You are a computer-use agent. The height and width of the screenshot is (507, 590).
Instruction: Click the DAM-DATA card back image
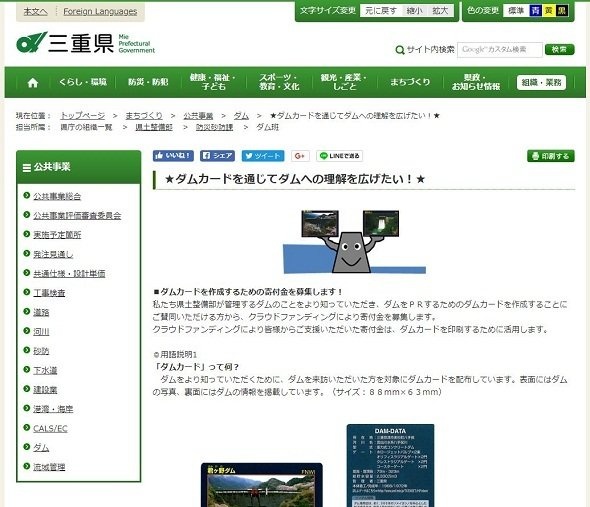(x=390, y=466)
